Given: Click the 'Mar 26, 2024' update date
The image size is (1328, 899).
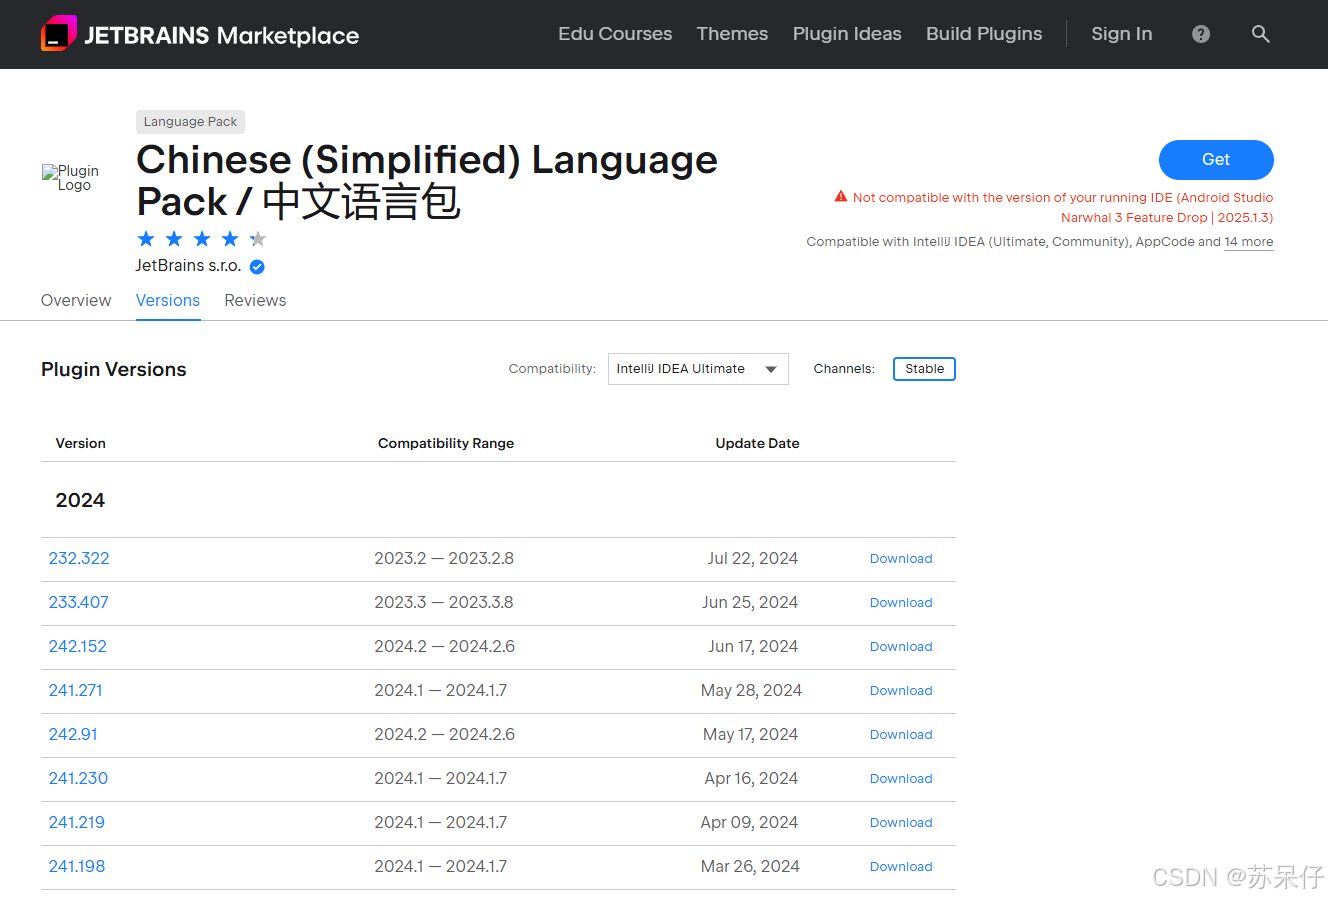Looking at the screenshot, I should tap(750, 866).
